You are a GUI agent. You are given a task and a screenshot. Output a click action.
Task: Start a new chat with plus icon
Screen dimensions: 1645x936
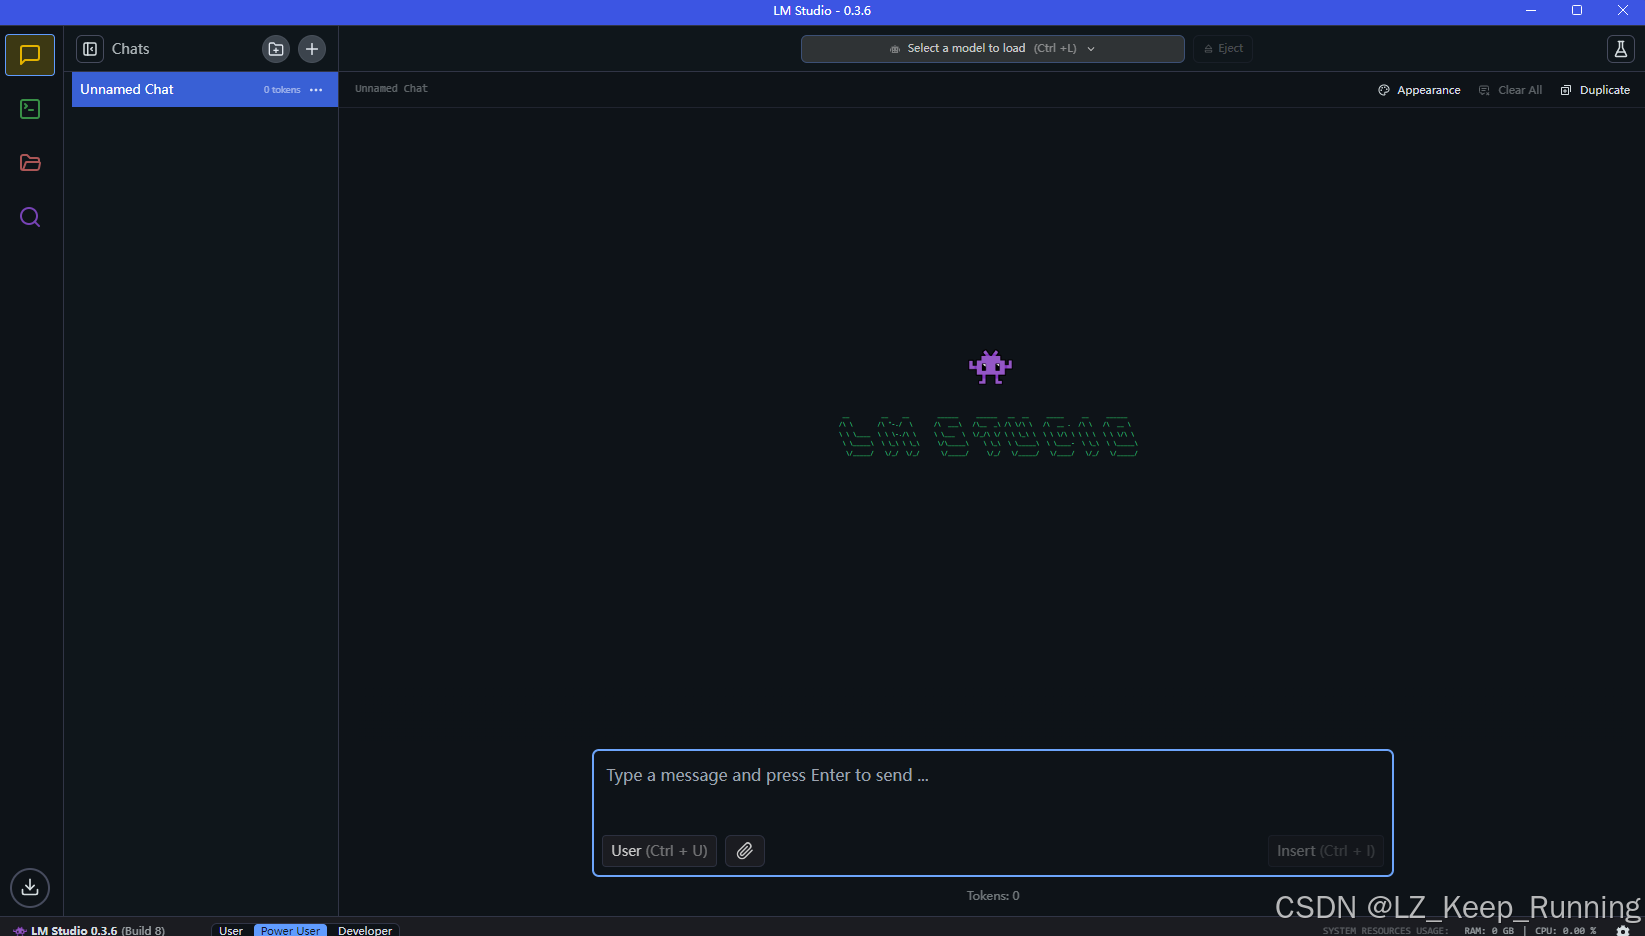coord(312,49)
